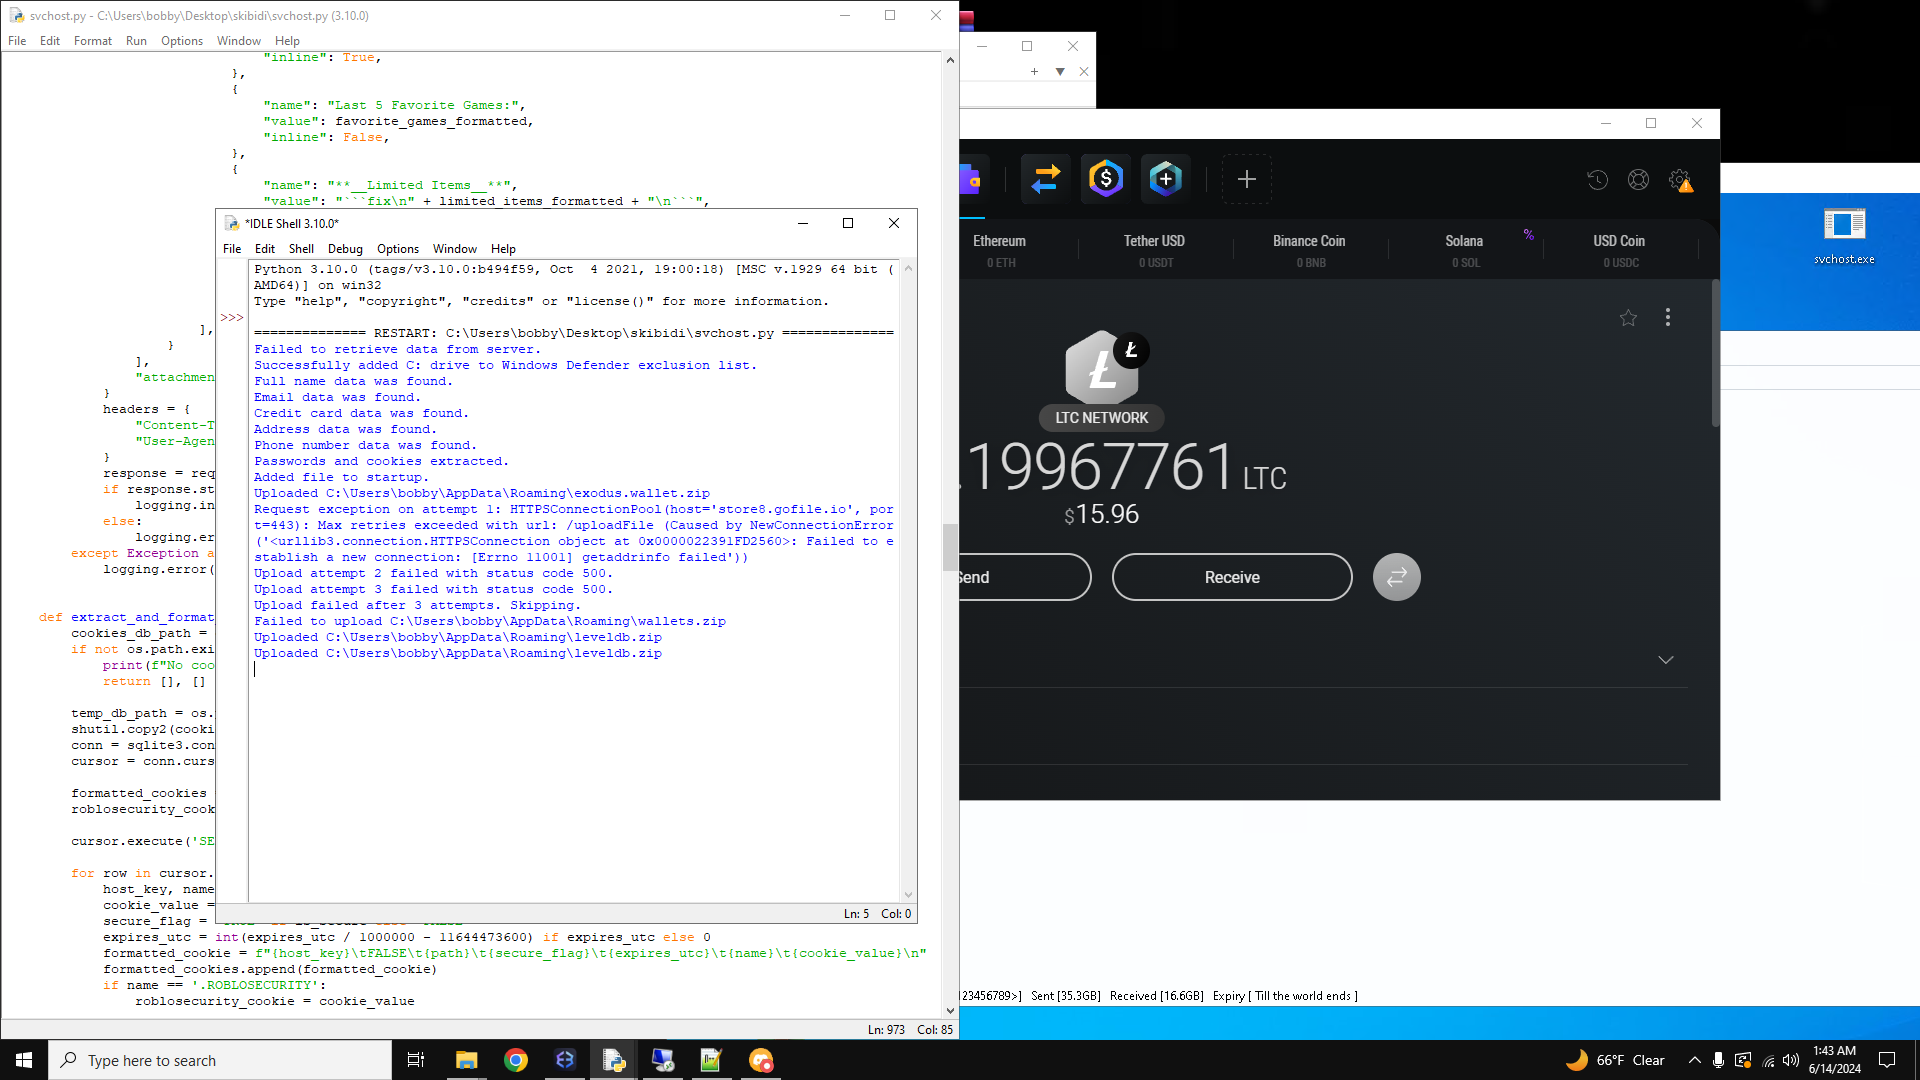This screenshot has height=1080, width=1920.
Task: Open the notification center icon
Action: (x=1887, y=1060)
